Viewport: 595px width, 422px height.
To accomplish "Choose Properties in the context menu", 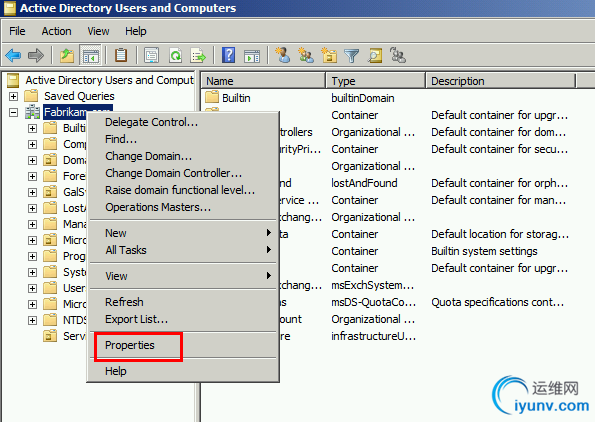I will [183, 345].
